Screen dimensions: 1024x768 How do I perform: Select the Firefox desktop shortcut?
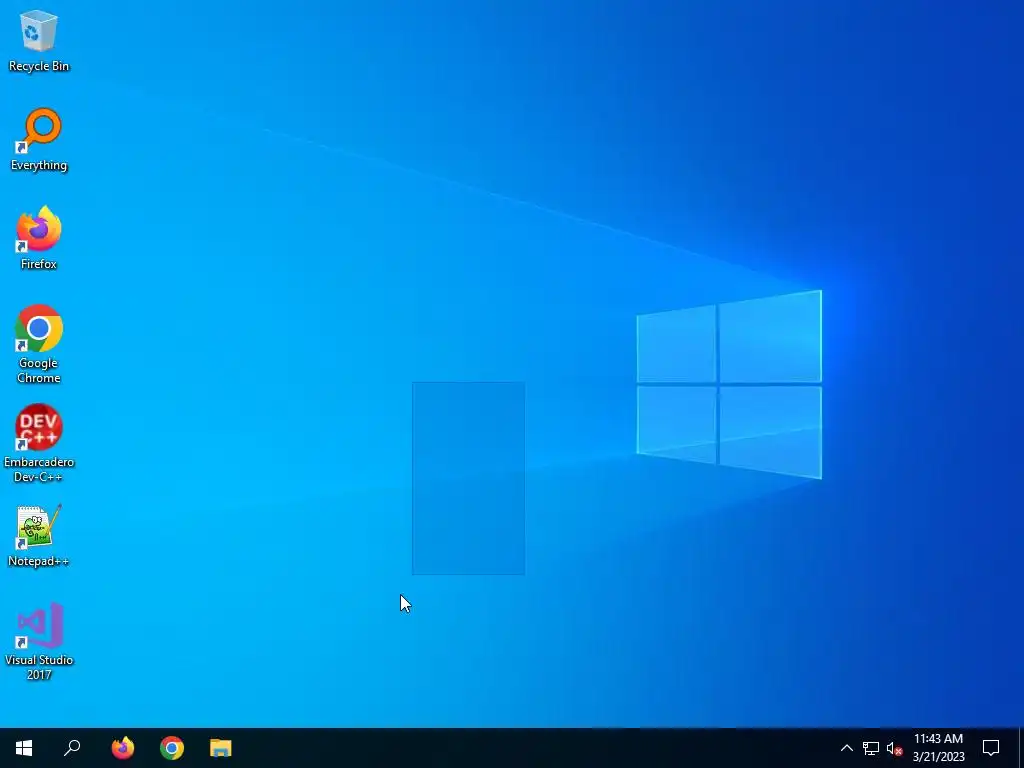pyautogui.click(x=39, y=238)
